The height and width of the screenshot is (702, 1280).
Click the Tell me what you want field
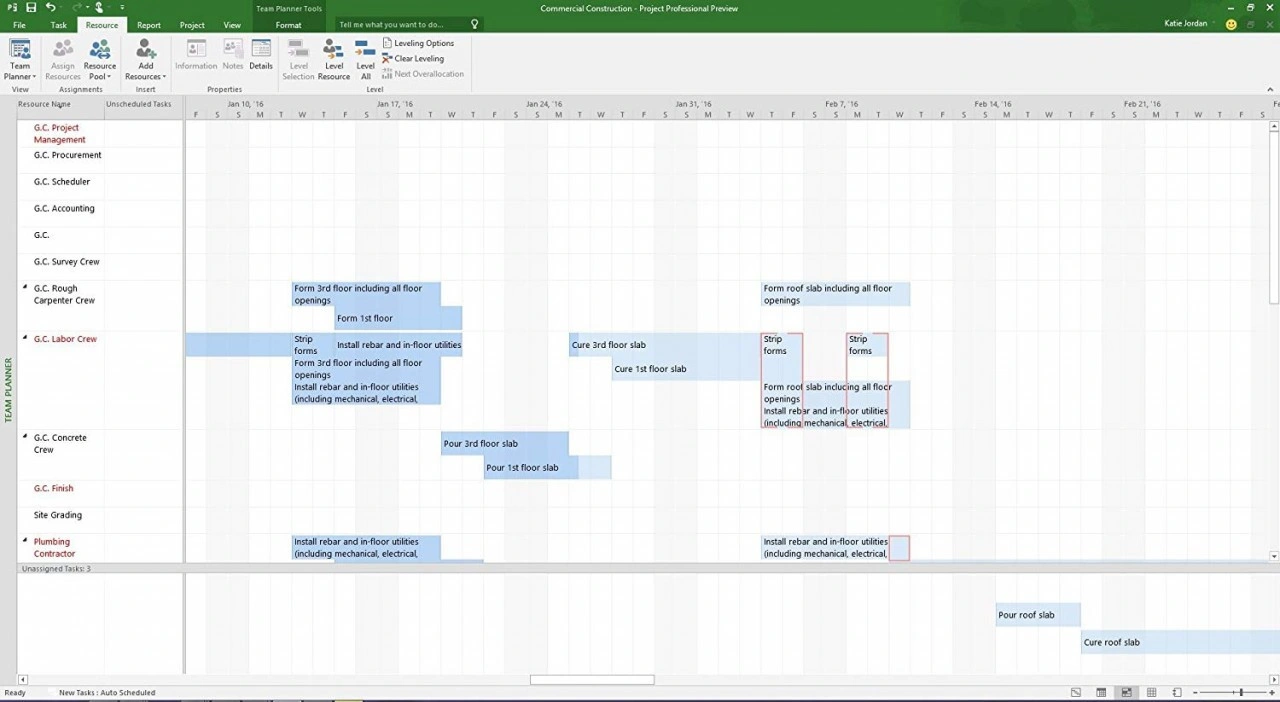394,22
